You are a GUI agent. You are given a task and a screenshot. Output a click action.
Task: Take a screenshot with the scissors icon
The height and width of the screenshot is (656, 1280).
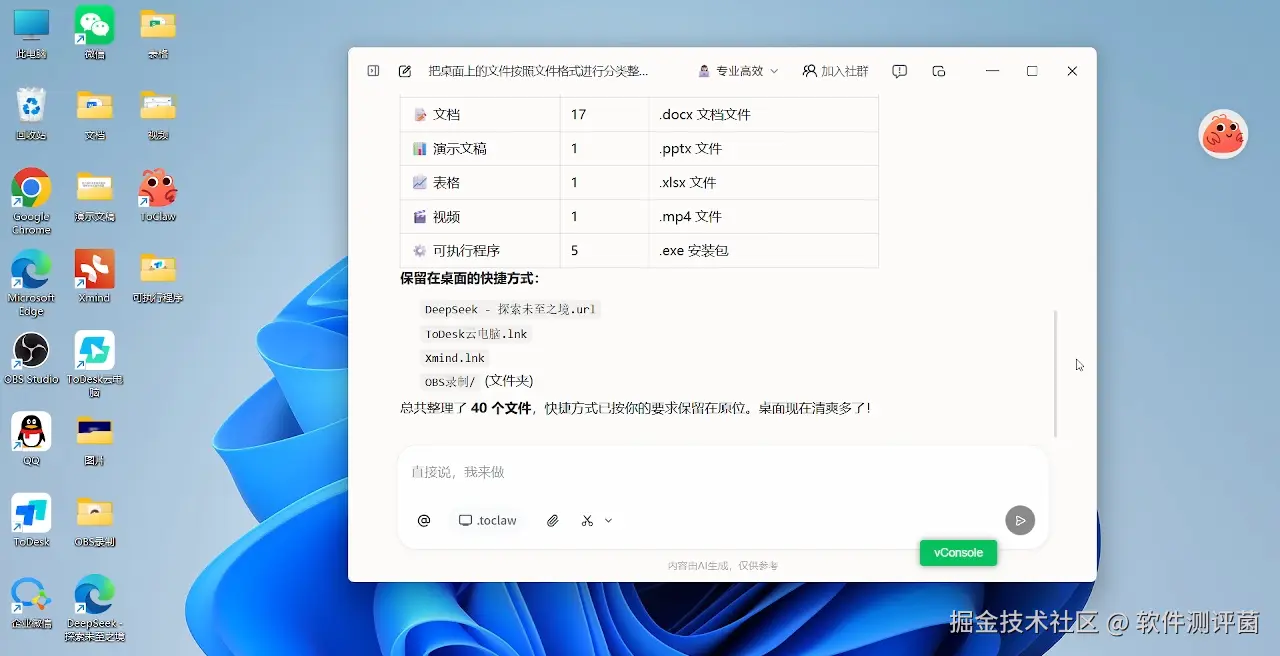tap(585, 520)
